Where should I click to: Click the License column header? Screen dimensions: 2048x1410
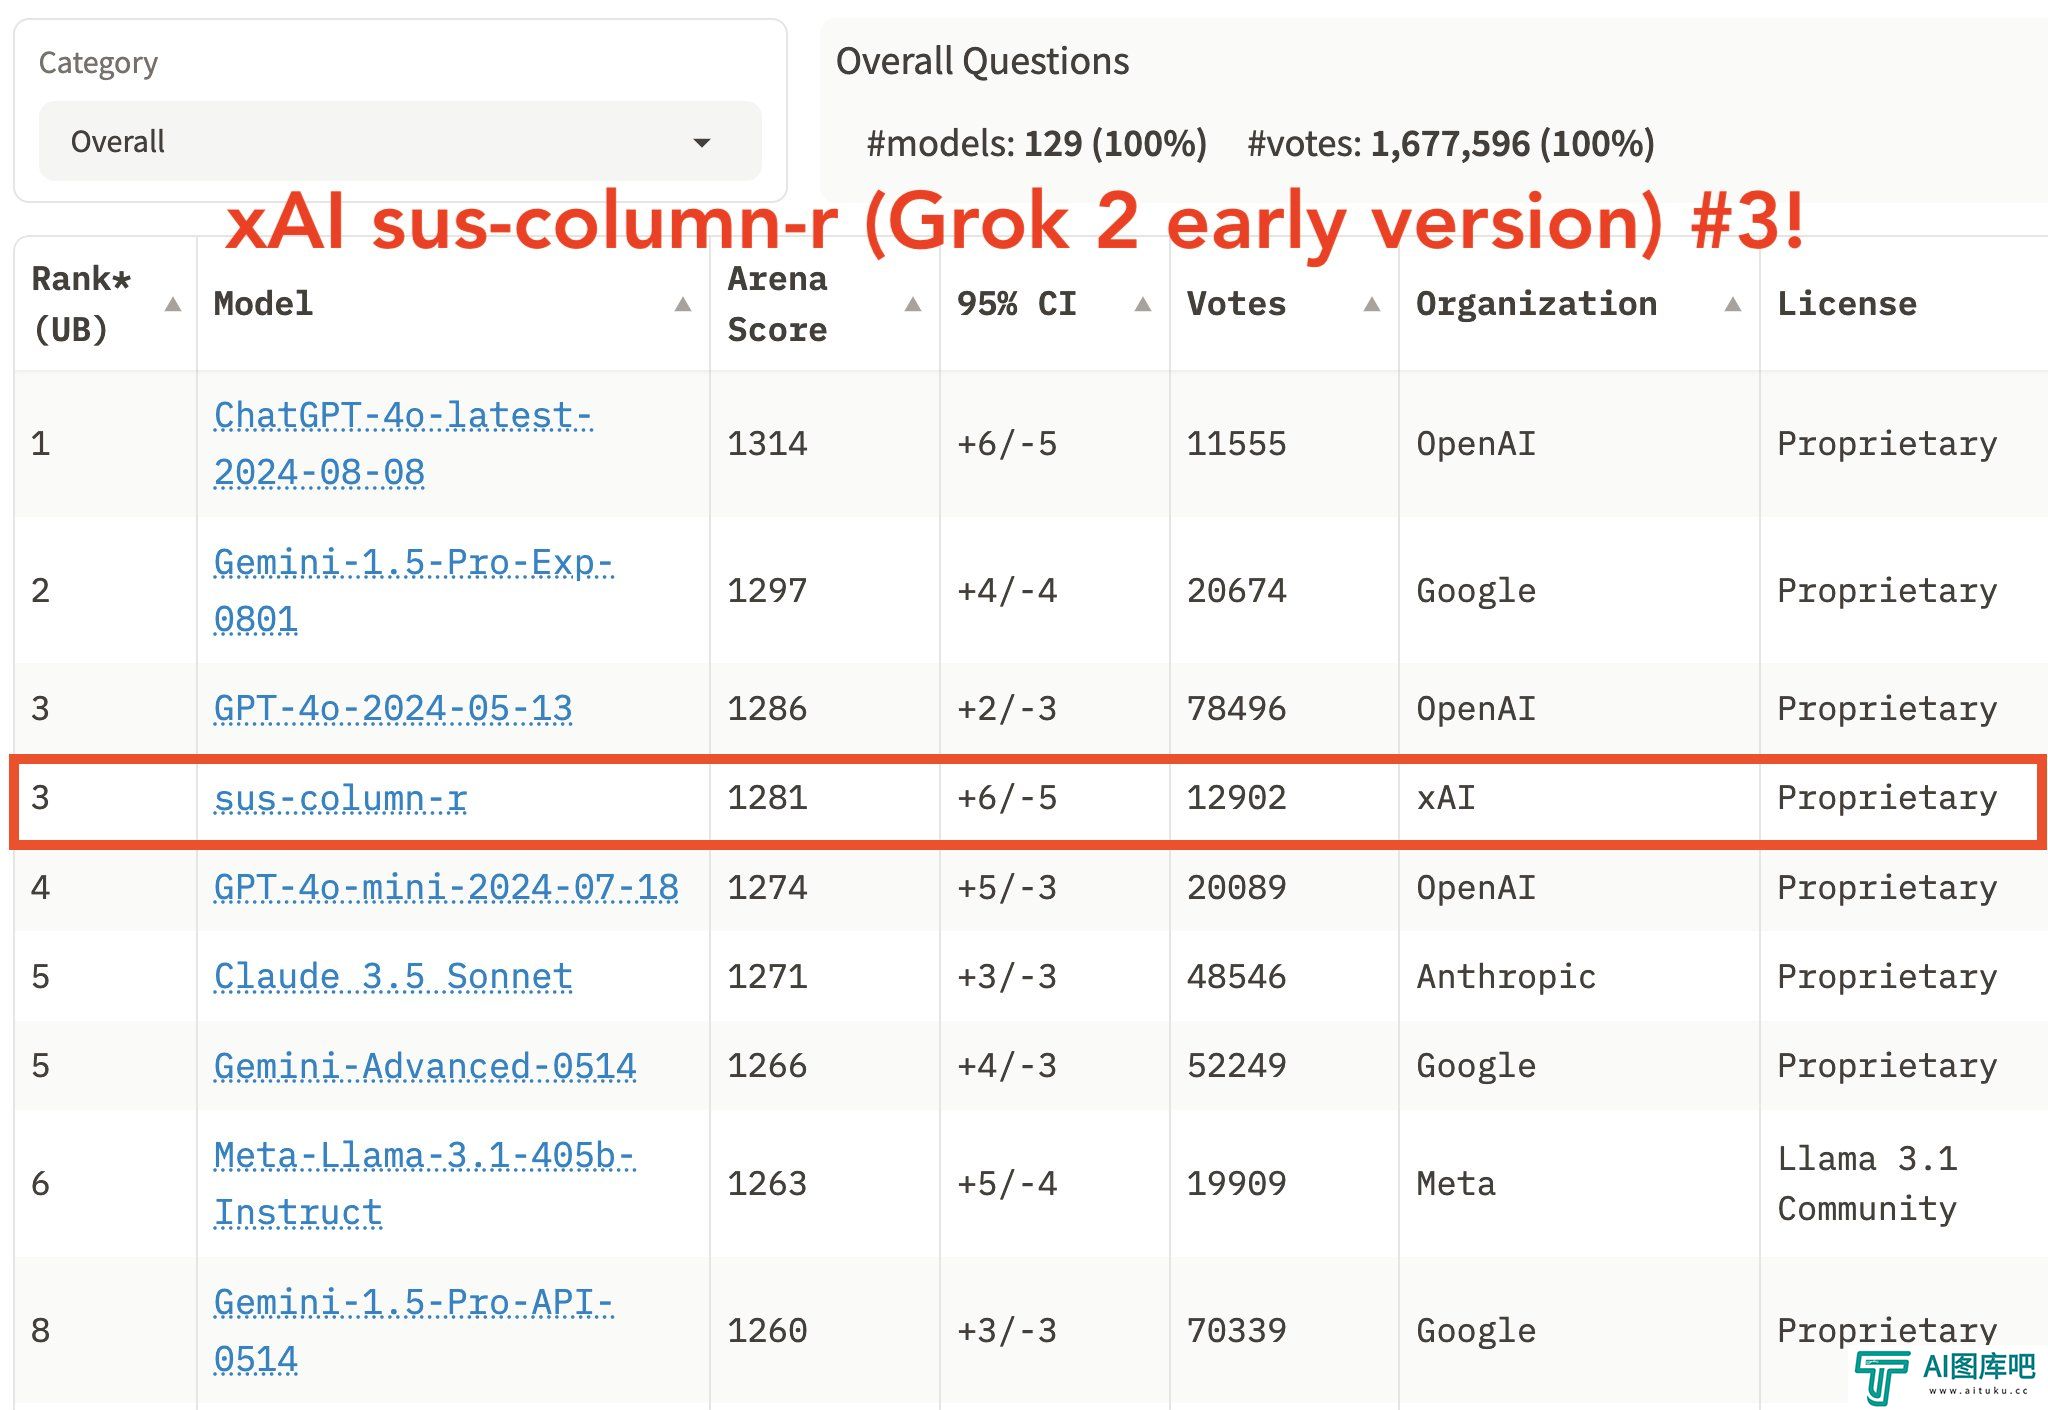[x=1847, y=304]
